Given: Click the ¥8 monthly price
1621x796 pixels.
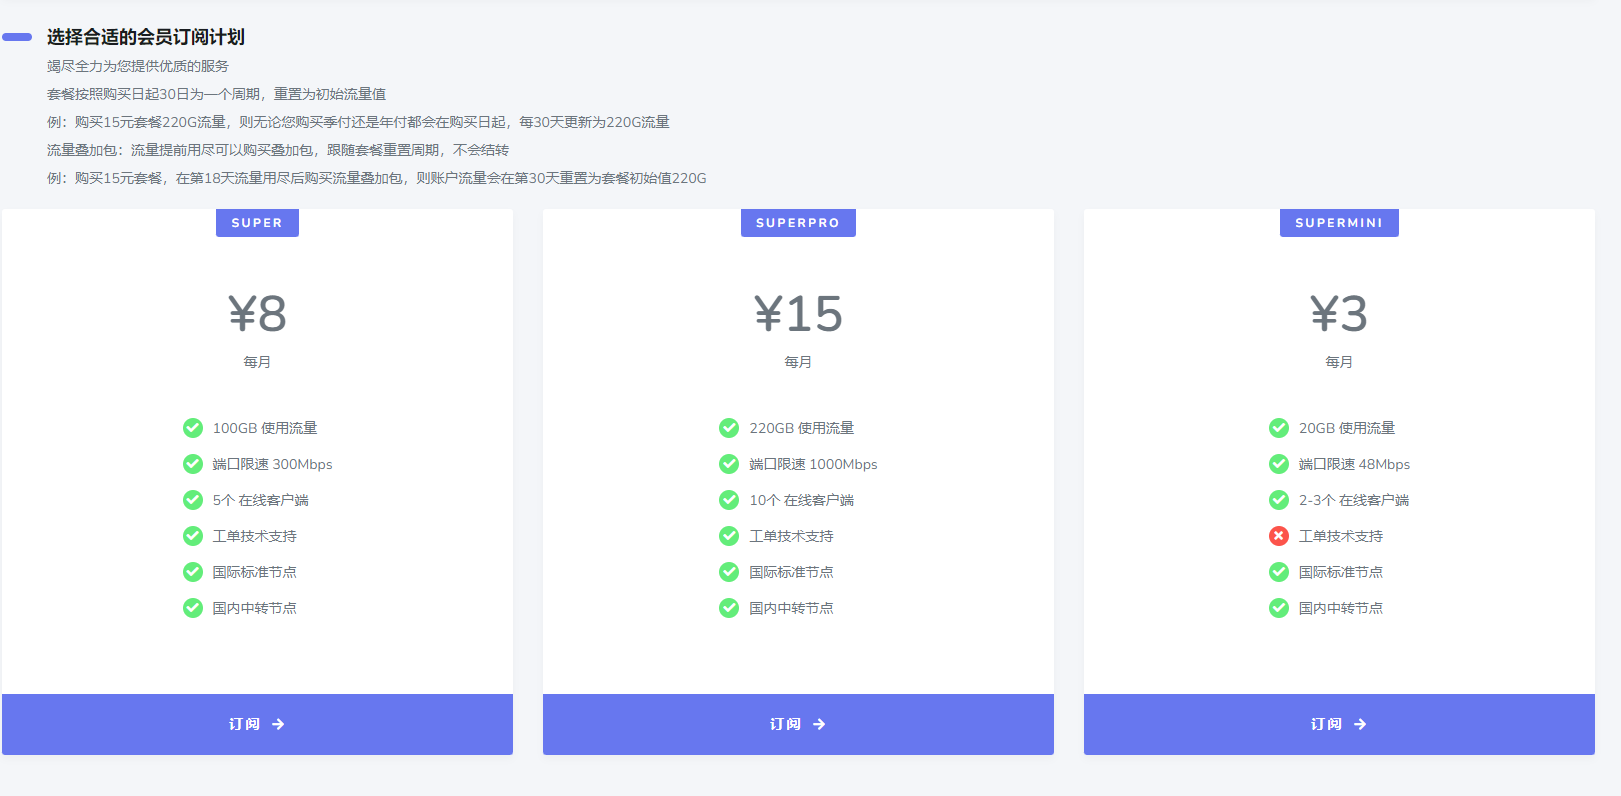Looking at the screenshot, I should [257, 314].
